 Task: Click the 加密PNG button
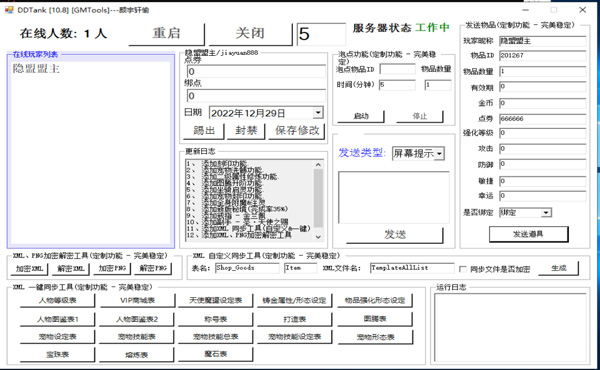[112, 269]
